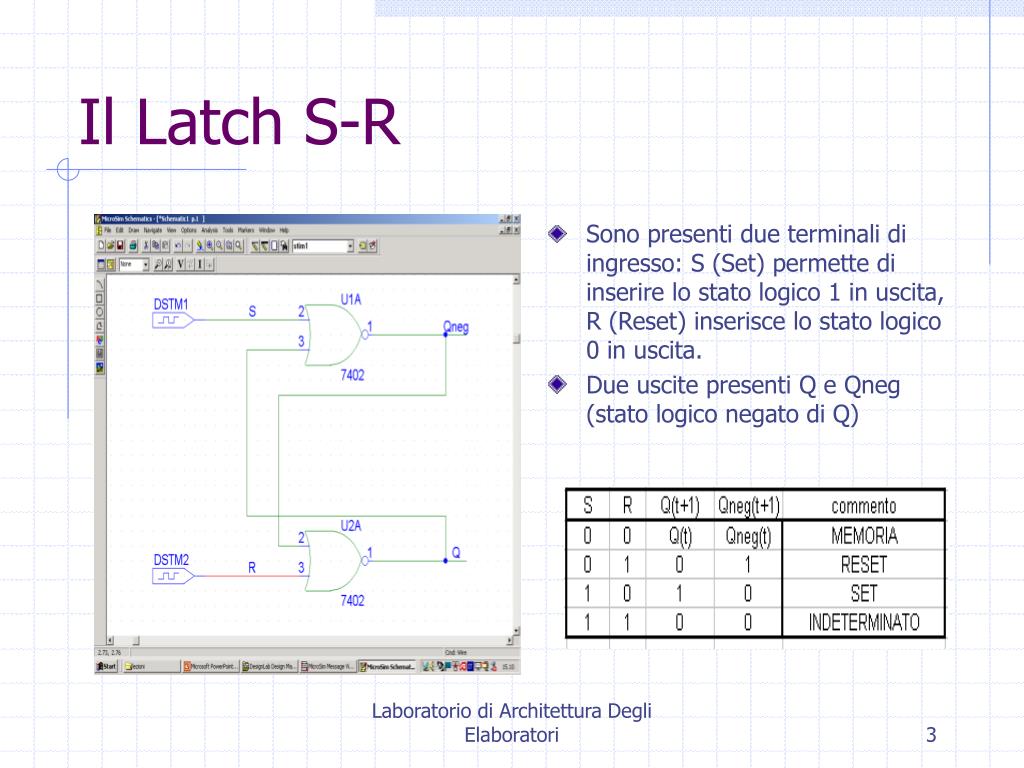Click the Setup Analysis icon
Screen dimensions: 1024x768
[x=101, y=264]
